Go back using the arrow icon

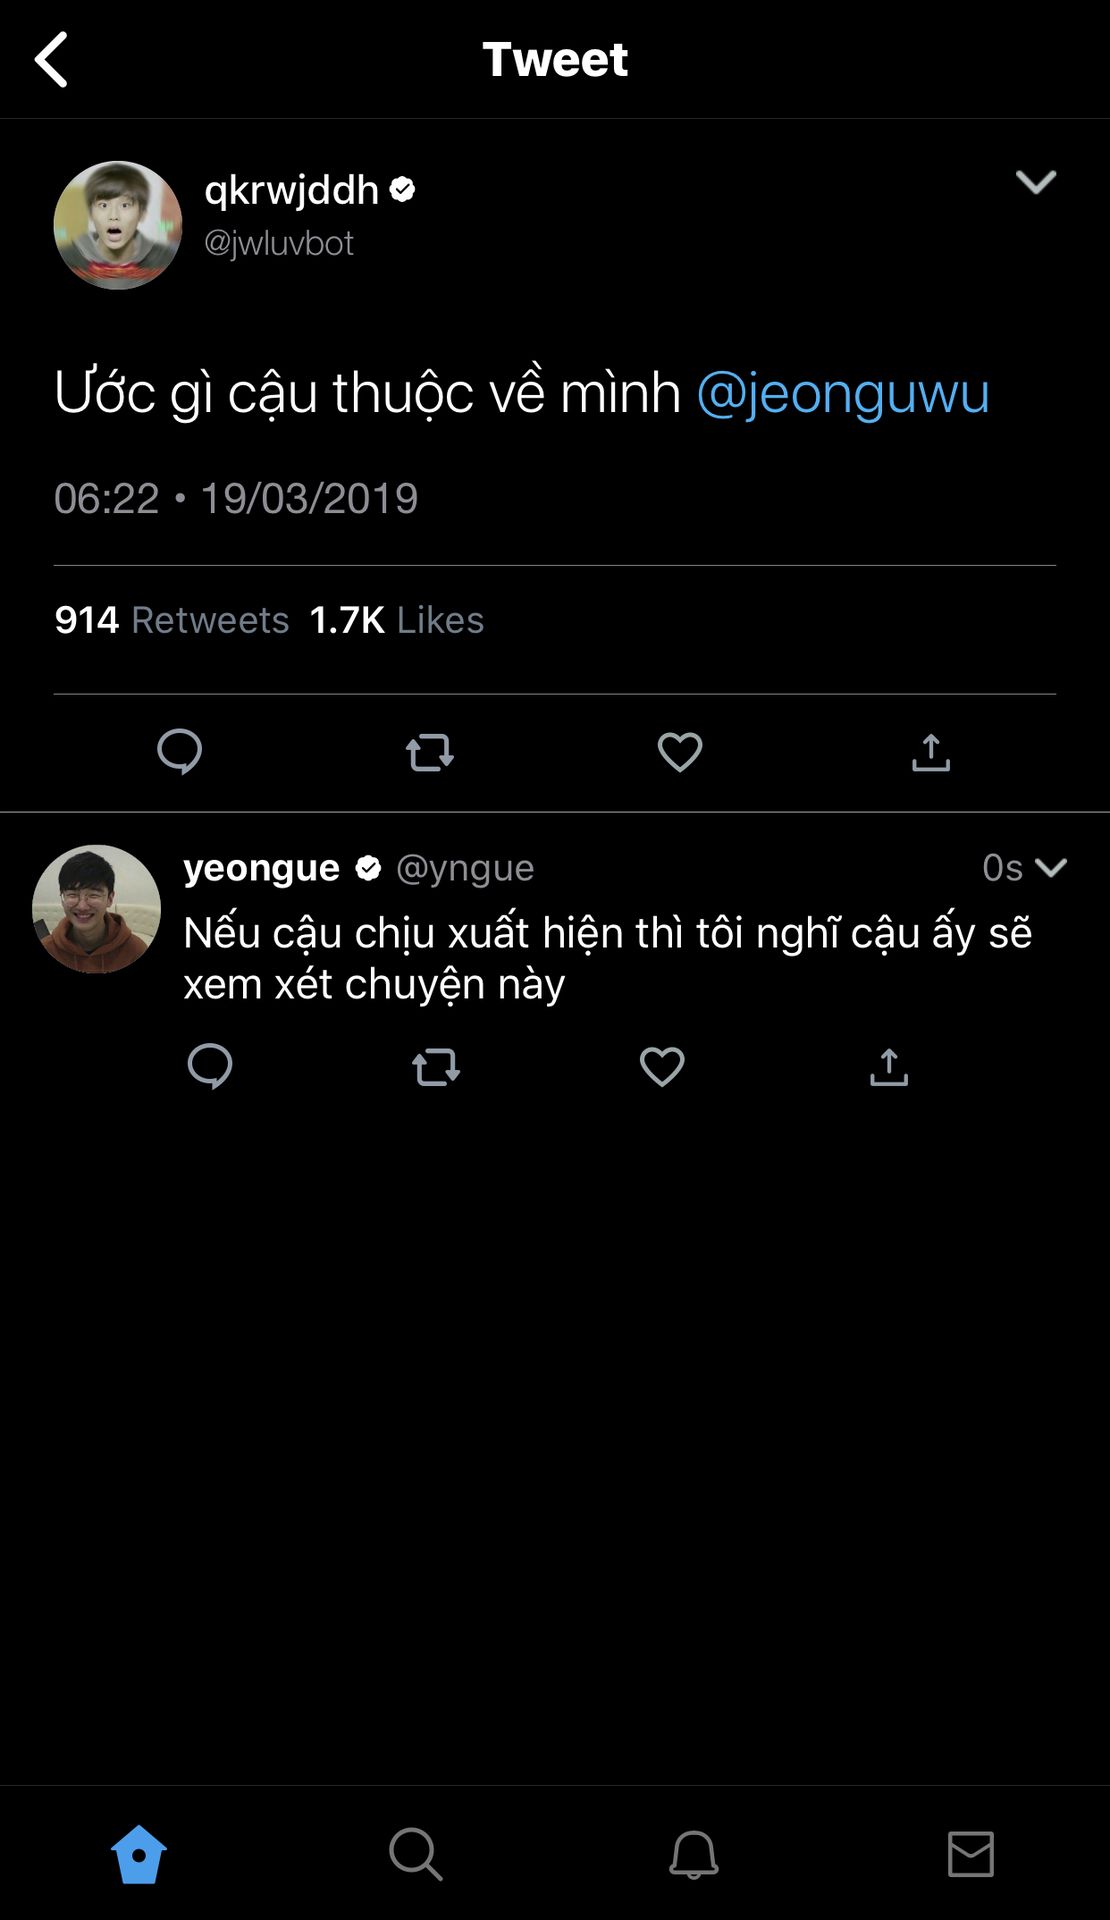pyautogui.click(x=52, y=59)
